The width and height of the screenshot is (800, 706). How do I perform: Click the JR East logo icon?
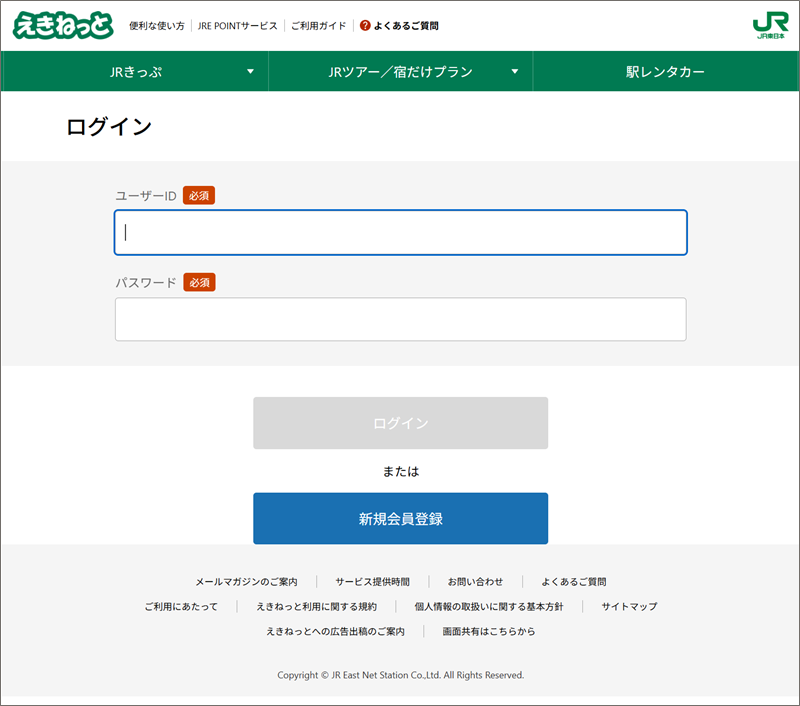coord(770,25)
